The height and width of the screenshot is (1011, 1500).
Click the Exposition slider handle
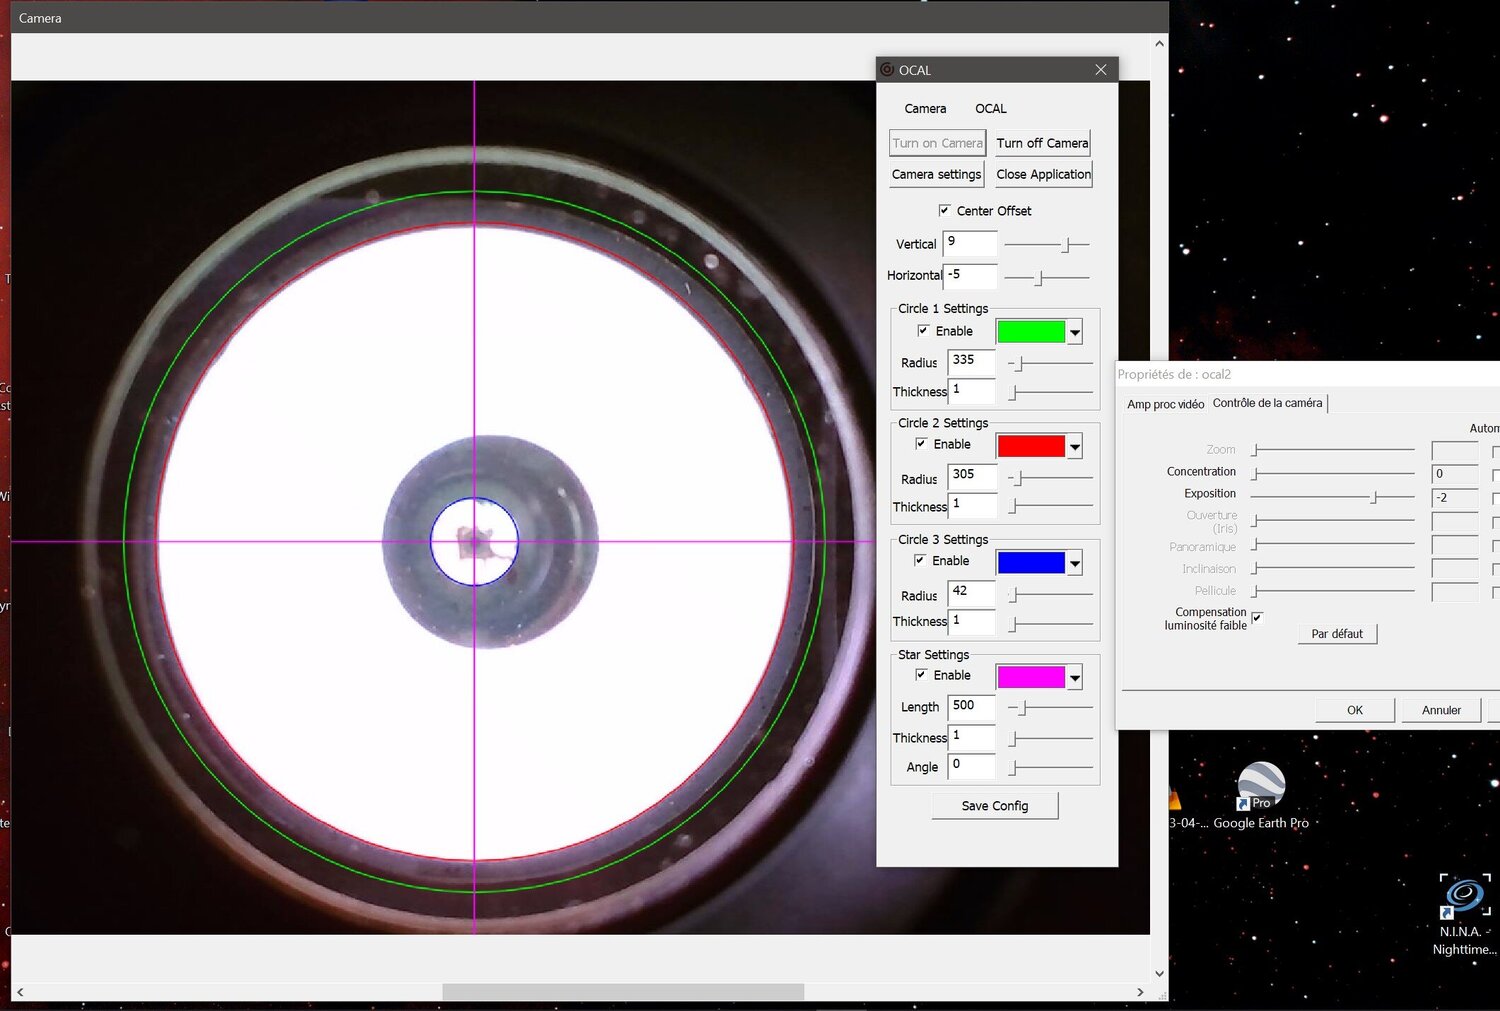click(1374, 497)
